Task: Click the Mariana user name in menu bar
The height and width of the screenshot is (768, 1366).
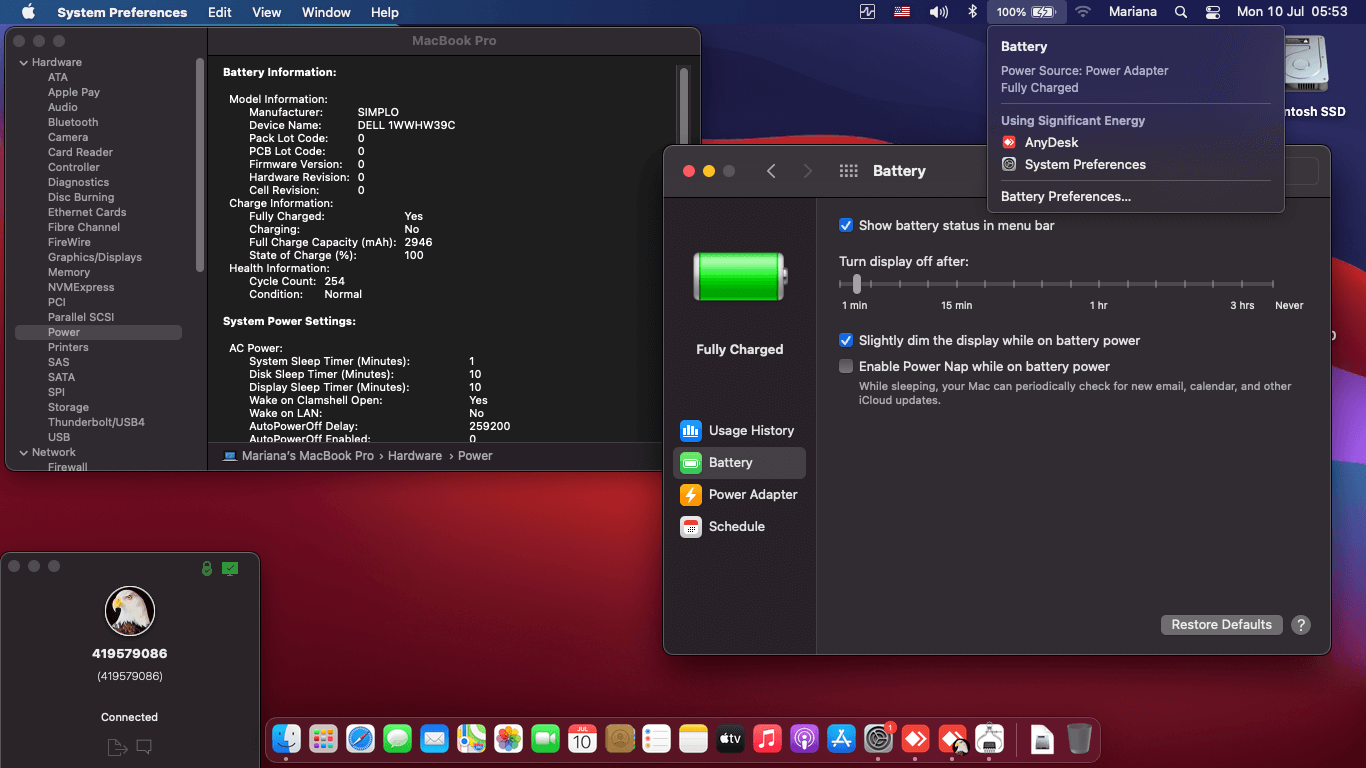Action: (1133, 12)
